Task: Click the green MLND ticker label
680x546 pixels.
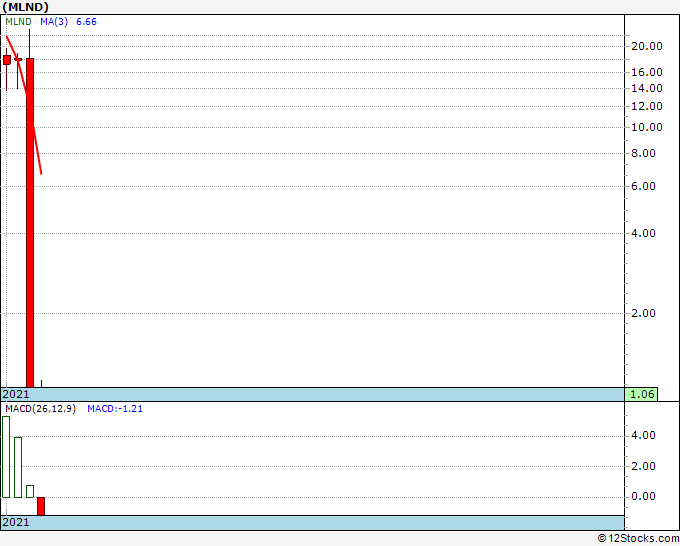Action: tap(18, 22)
